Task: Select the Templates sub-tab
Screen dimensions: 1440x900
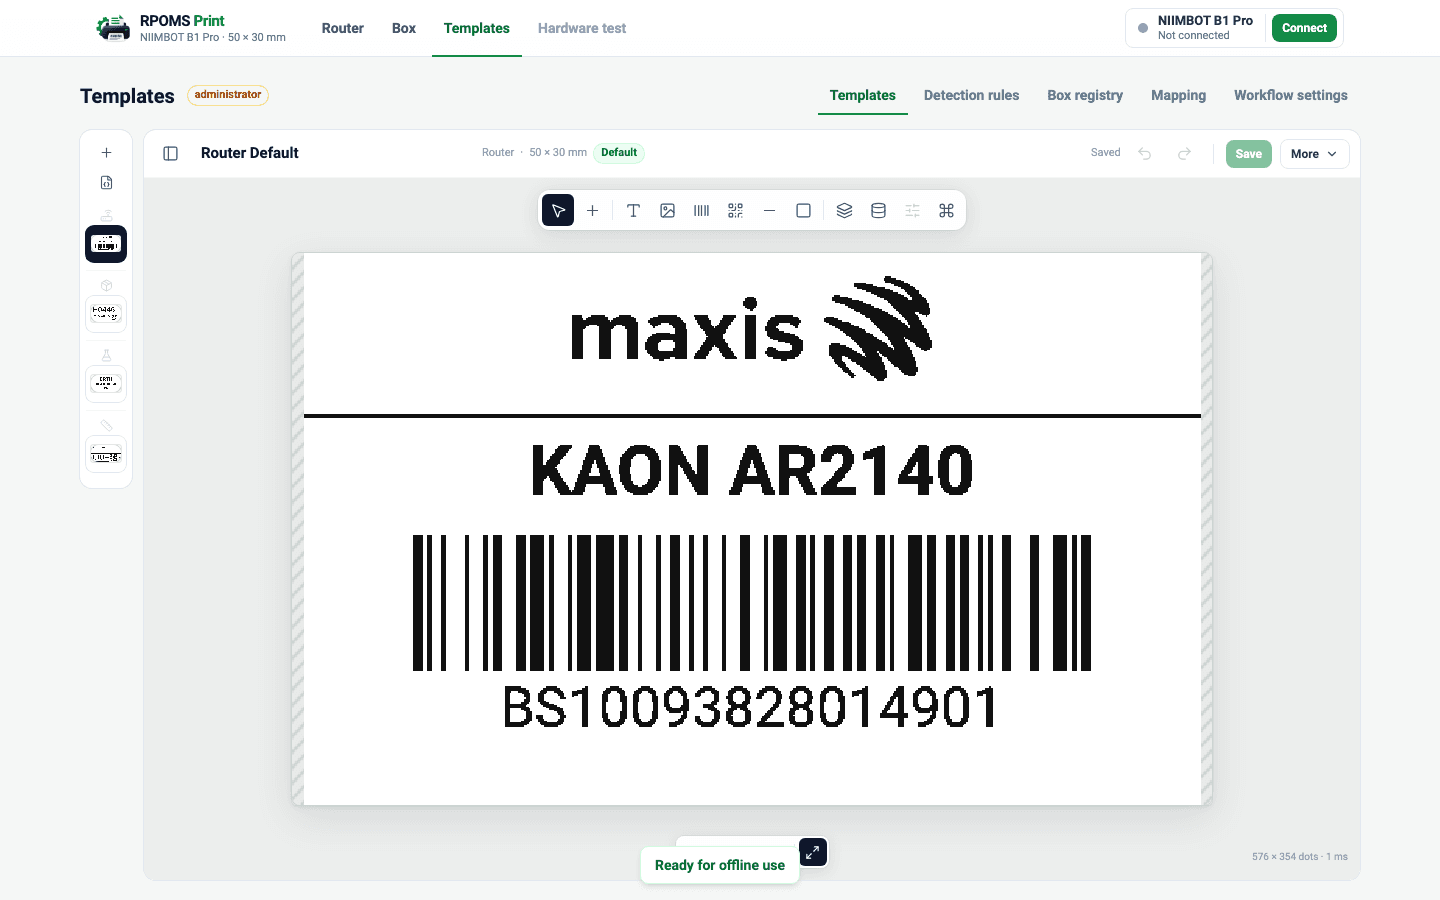Action: [x=862, y=95]
